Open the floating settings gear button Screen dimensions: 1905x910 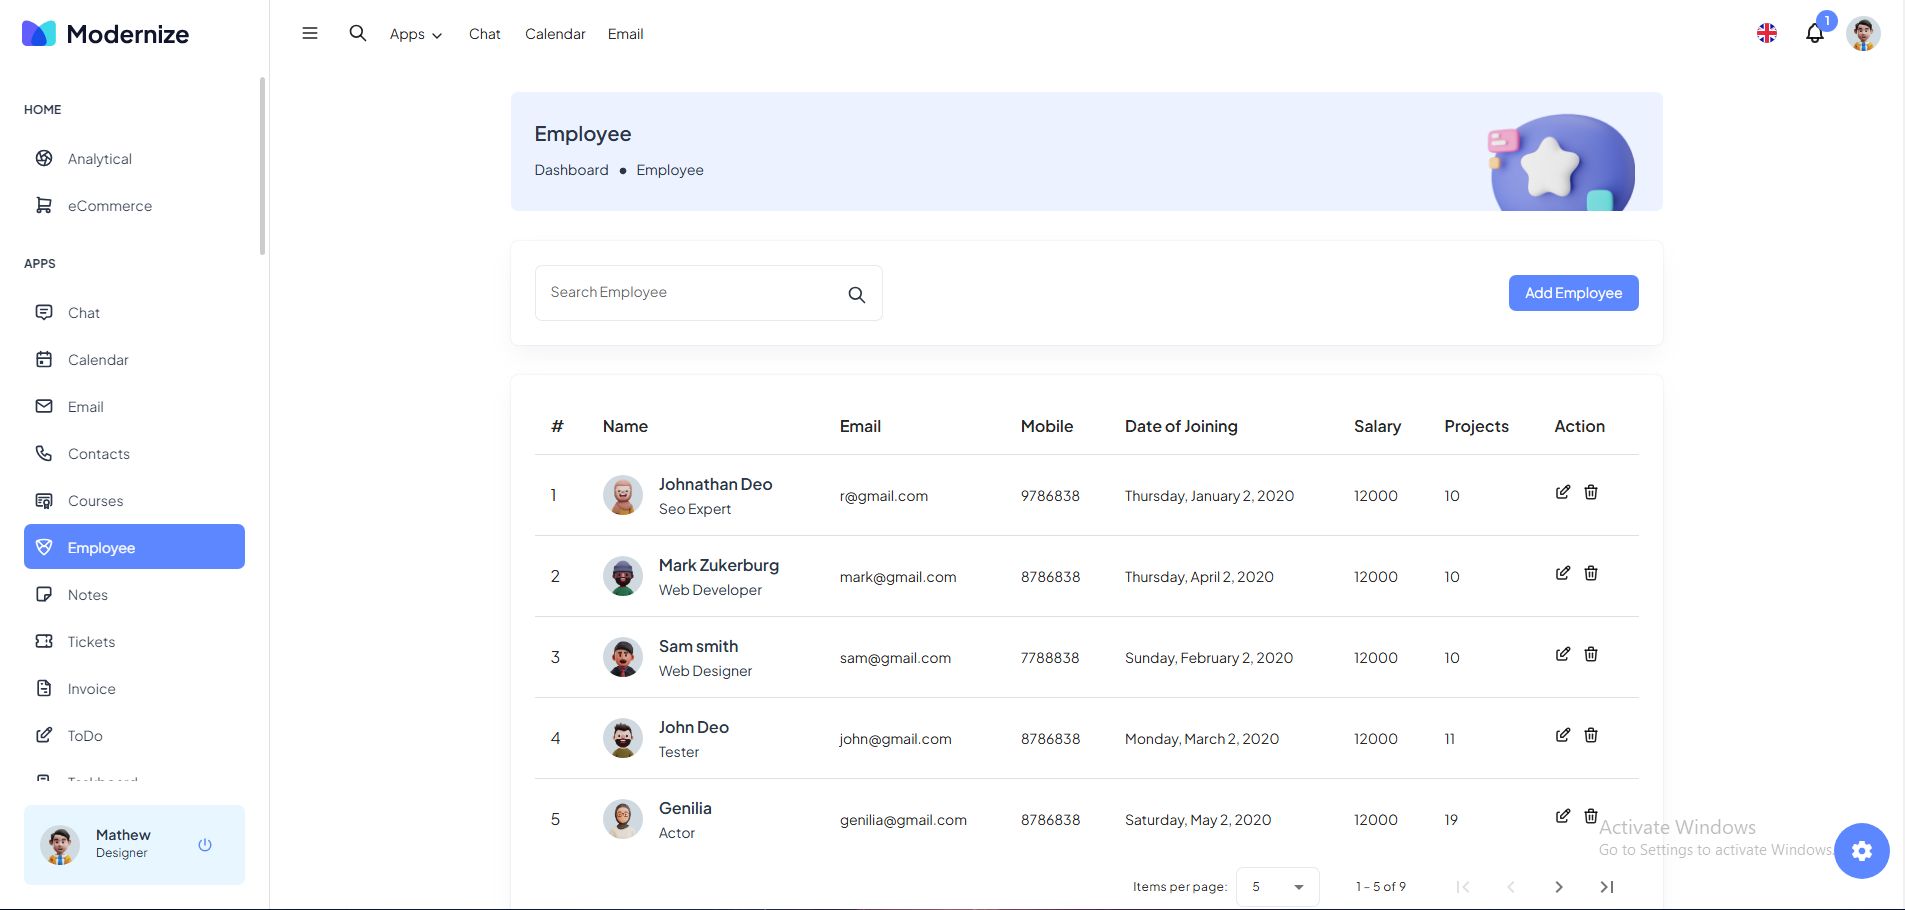click(1861, 850)
